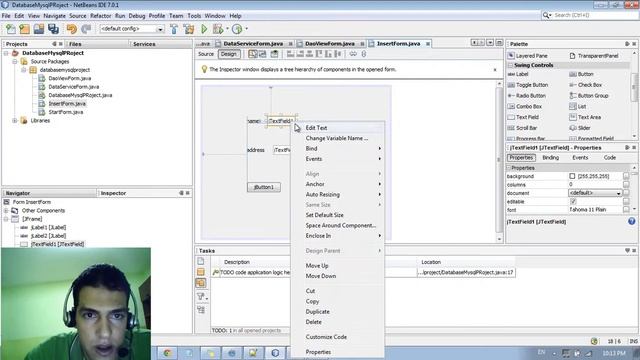Viewport: 640px width, 360px height.
Task: Click the search magnifier icon
Action: pyautogui.click(x=546, y=15)
